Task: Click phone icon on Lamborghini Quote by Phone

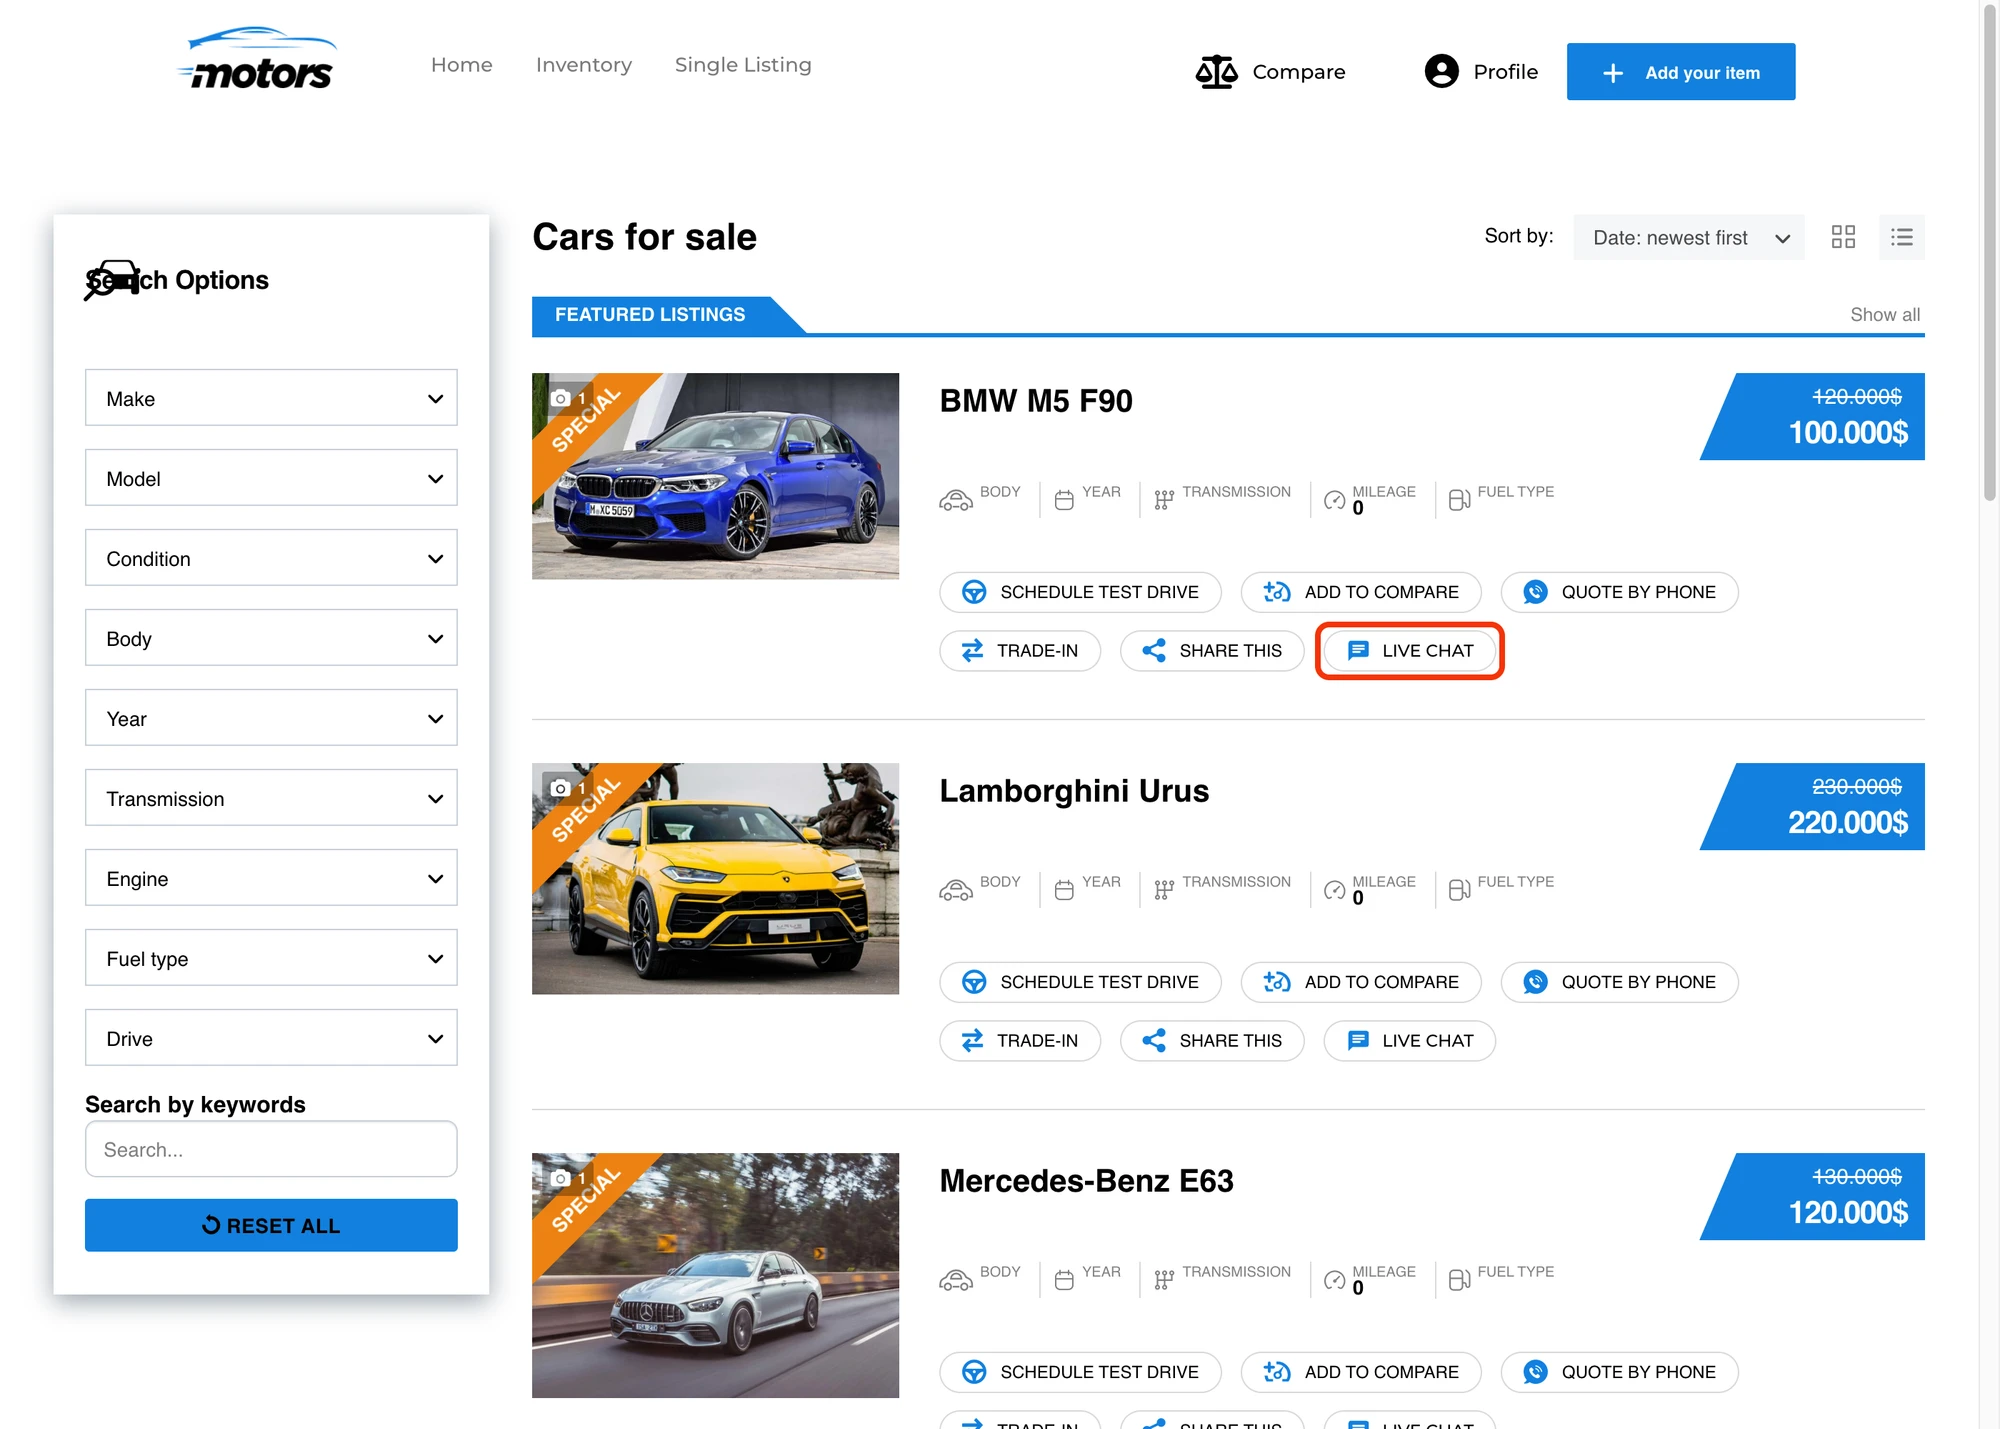Action: point(1535,982)
